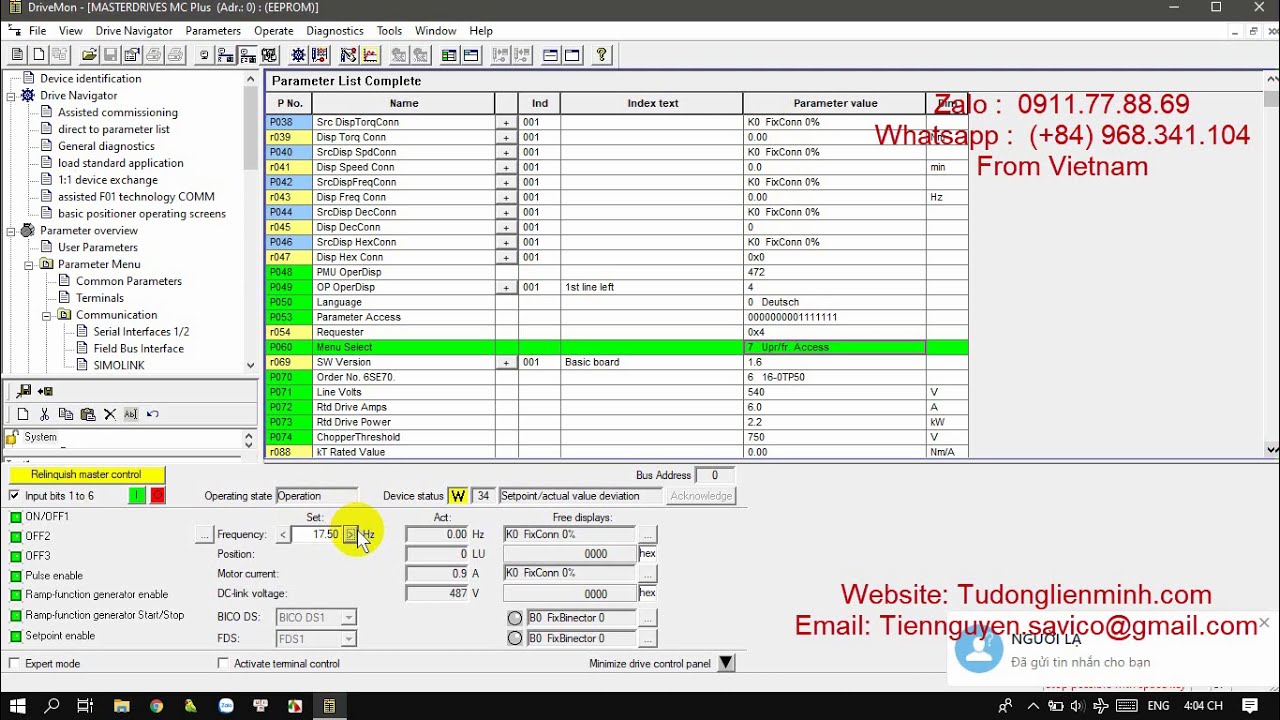
Task: Check Activate terminal control
Action: pos(223,663)
